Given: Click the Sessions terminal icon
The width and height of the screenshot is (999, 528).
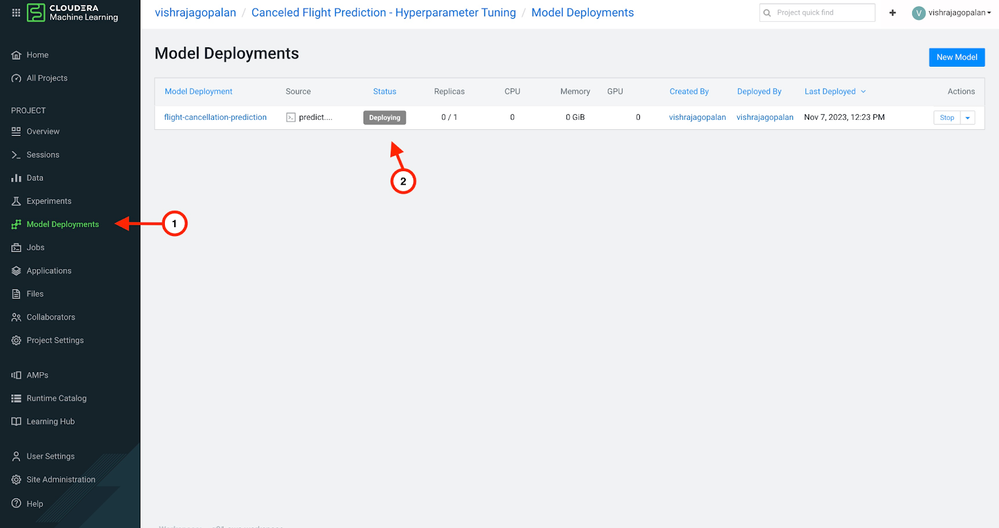Looking at the screenshot, I should [16, 155].
